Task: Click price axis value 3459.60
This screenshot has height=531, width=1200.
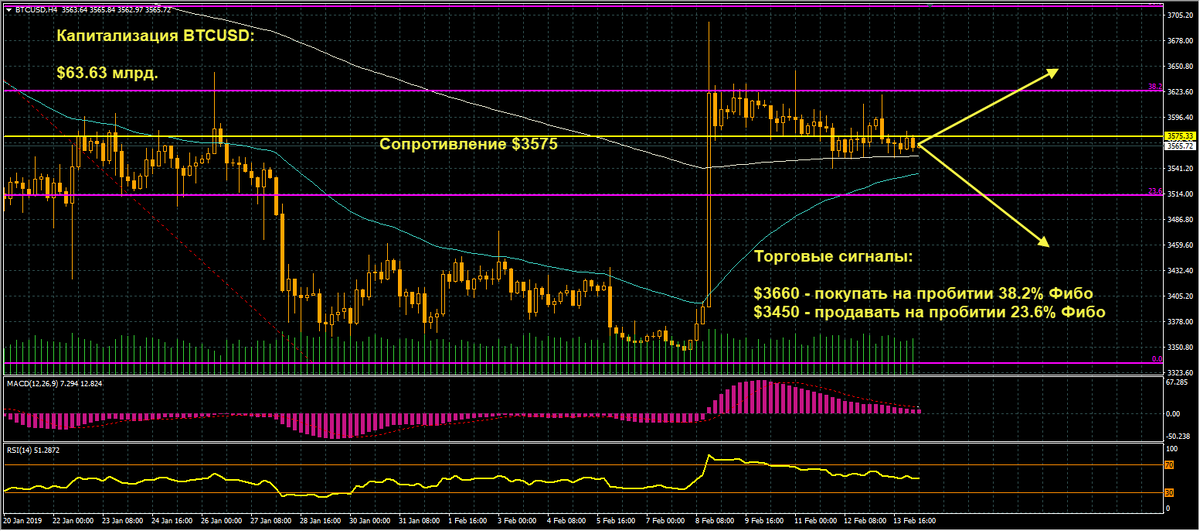Action: pyautogui.click(x=1180, y=245)
